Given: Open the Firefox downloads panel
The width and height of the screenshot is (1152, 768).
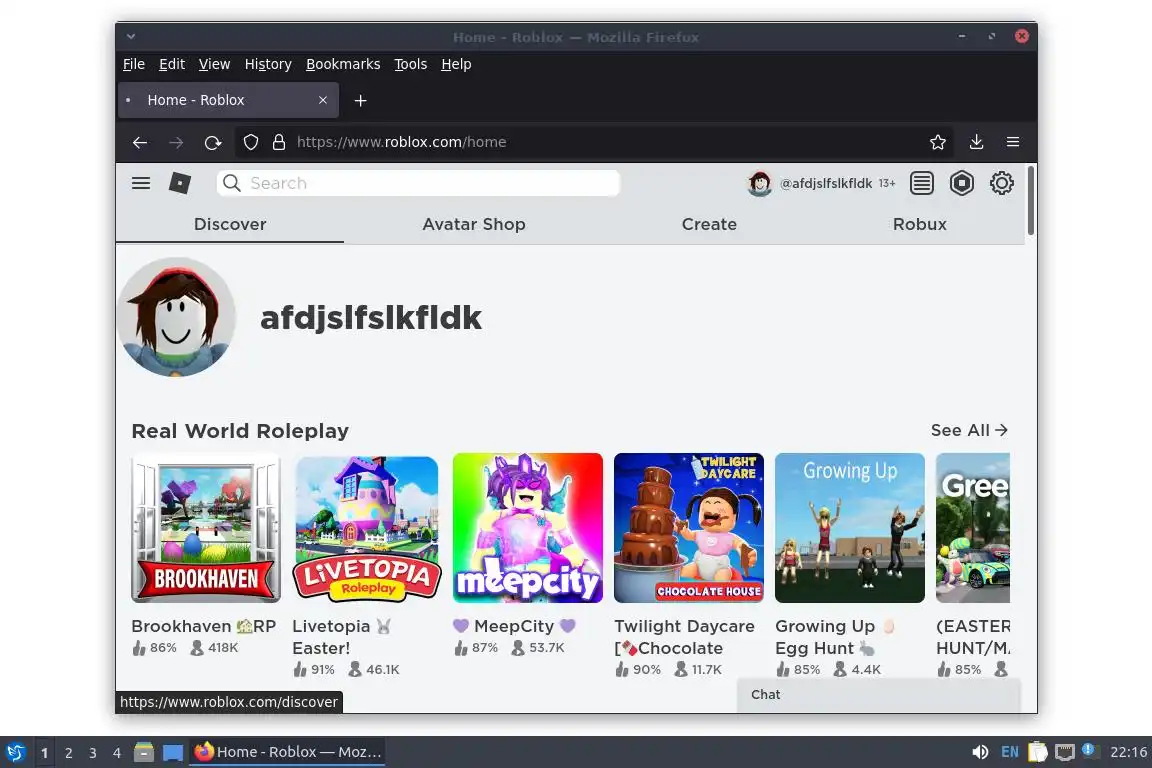Looking at the screenshot, I should (x=976, y=142).
